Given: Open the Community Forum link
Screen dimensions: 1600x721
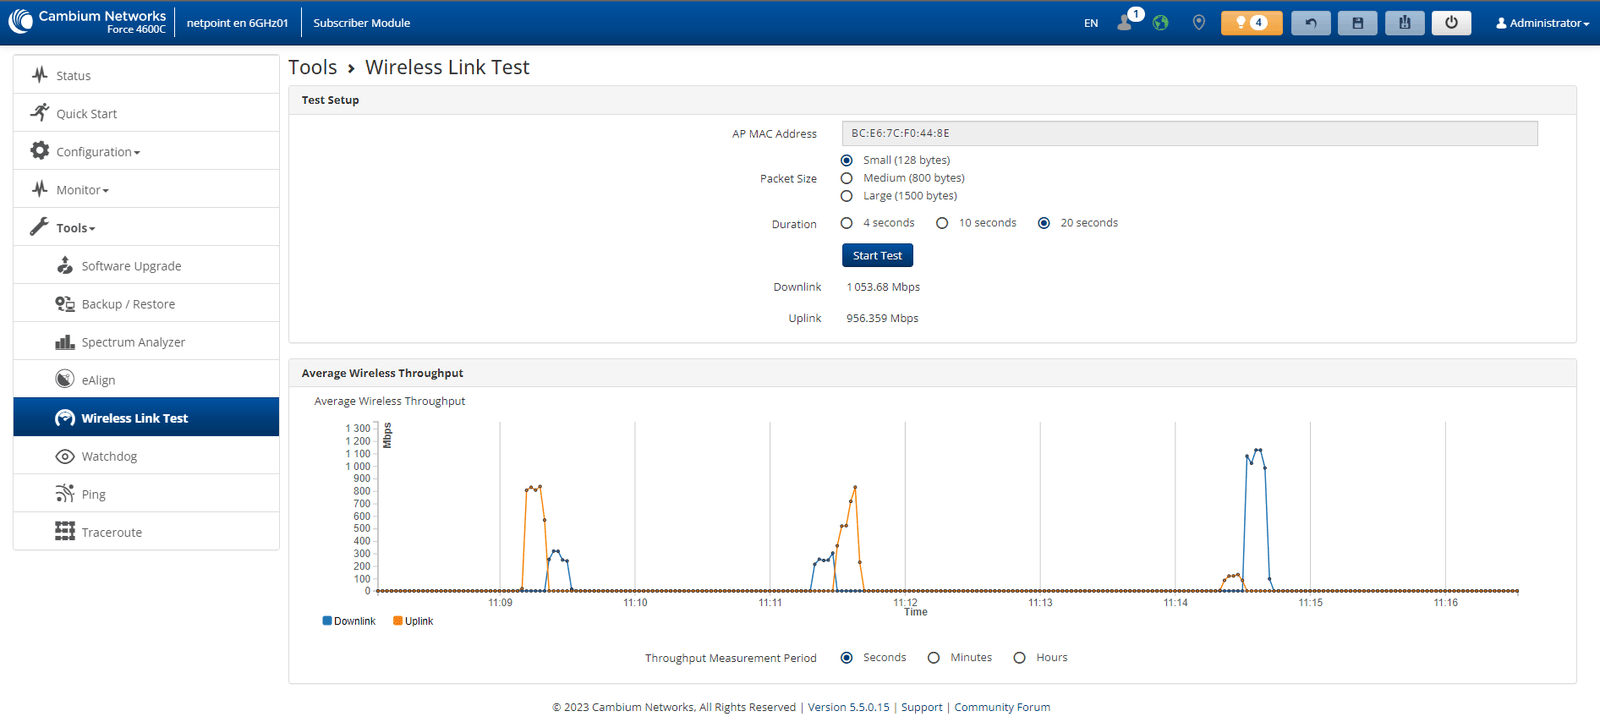Looking at the screenshot, I should click(1002, 707).
